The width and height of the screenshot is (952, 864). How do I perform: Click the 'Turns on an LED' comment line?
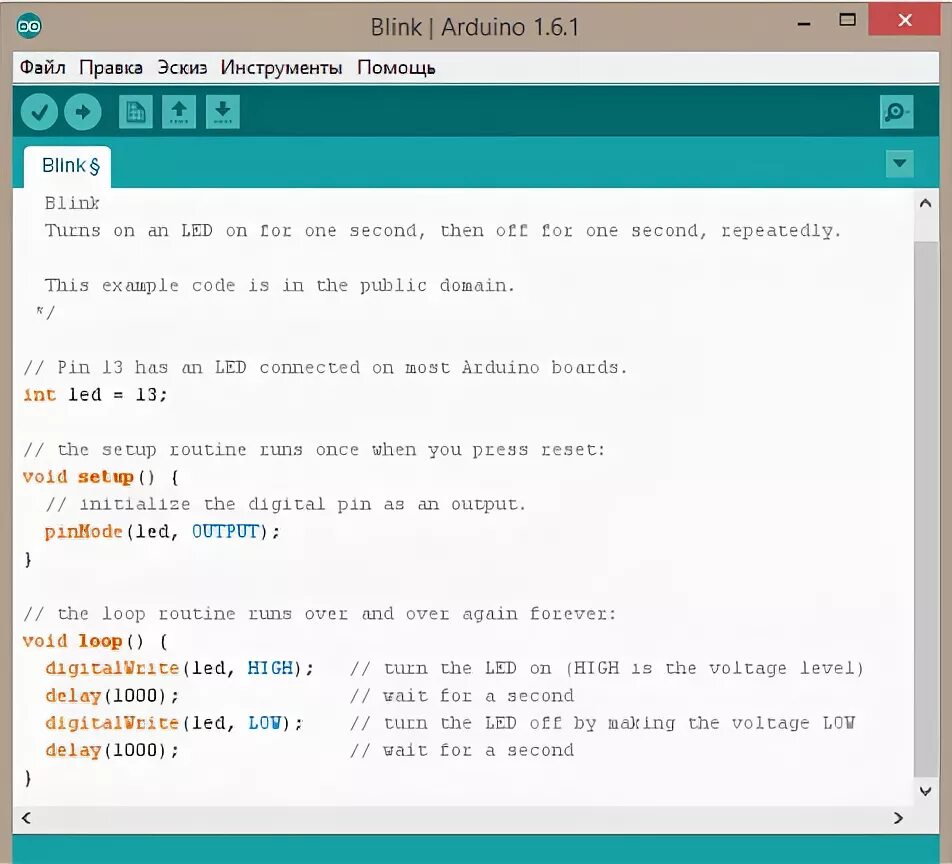443,231
